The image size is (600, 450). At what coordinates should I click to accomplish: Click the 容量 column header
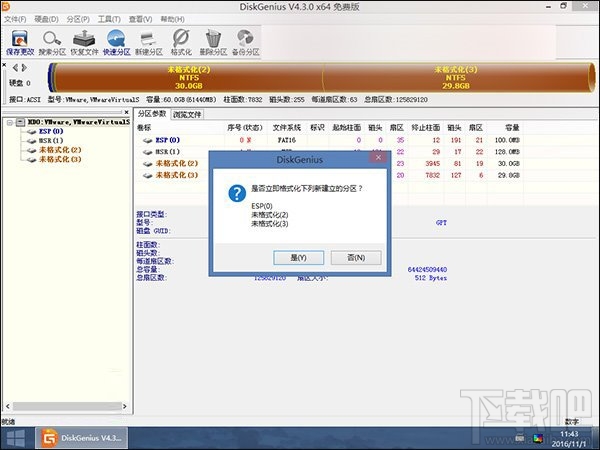(512, 128)
